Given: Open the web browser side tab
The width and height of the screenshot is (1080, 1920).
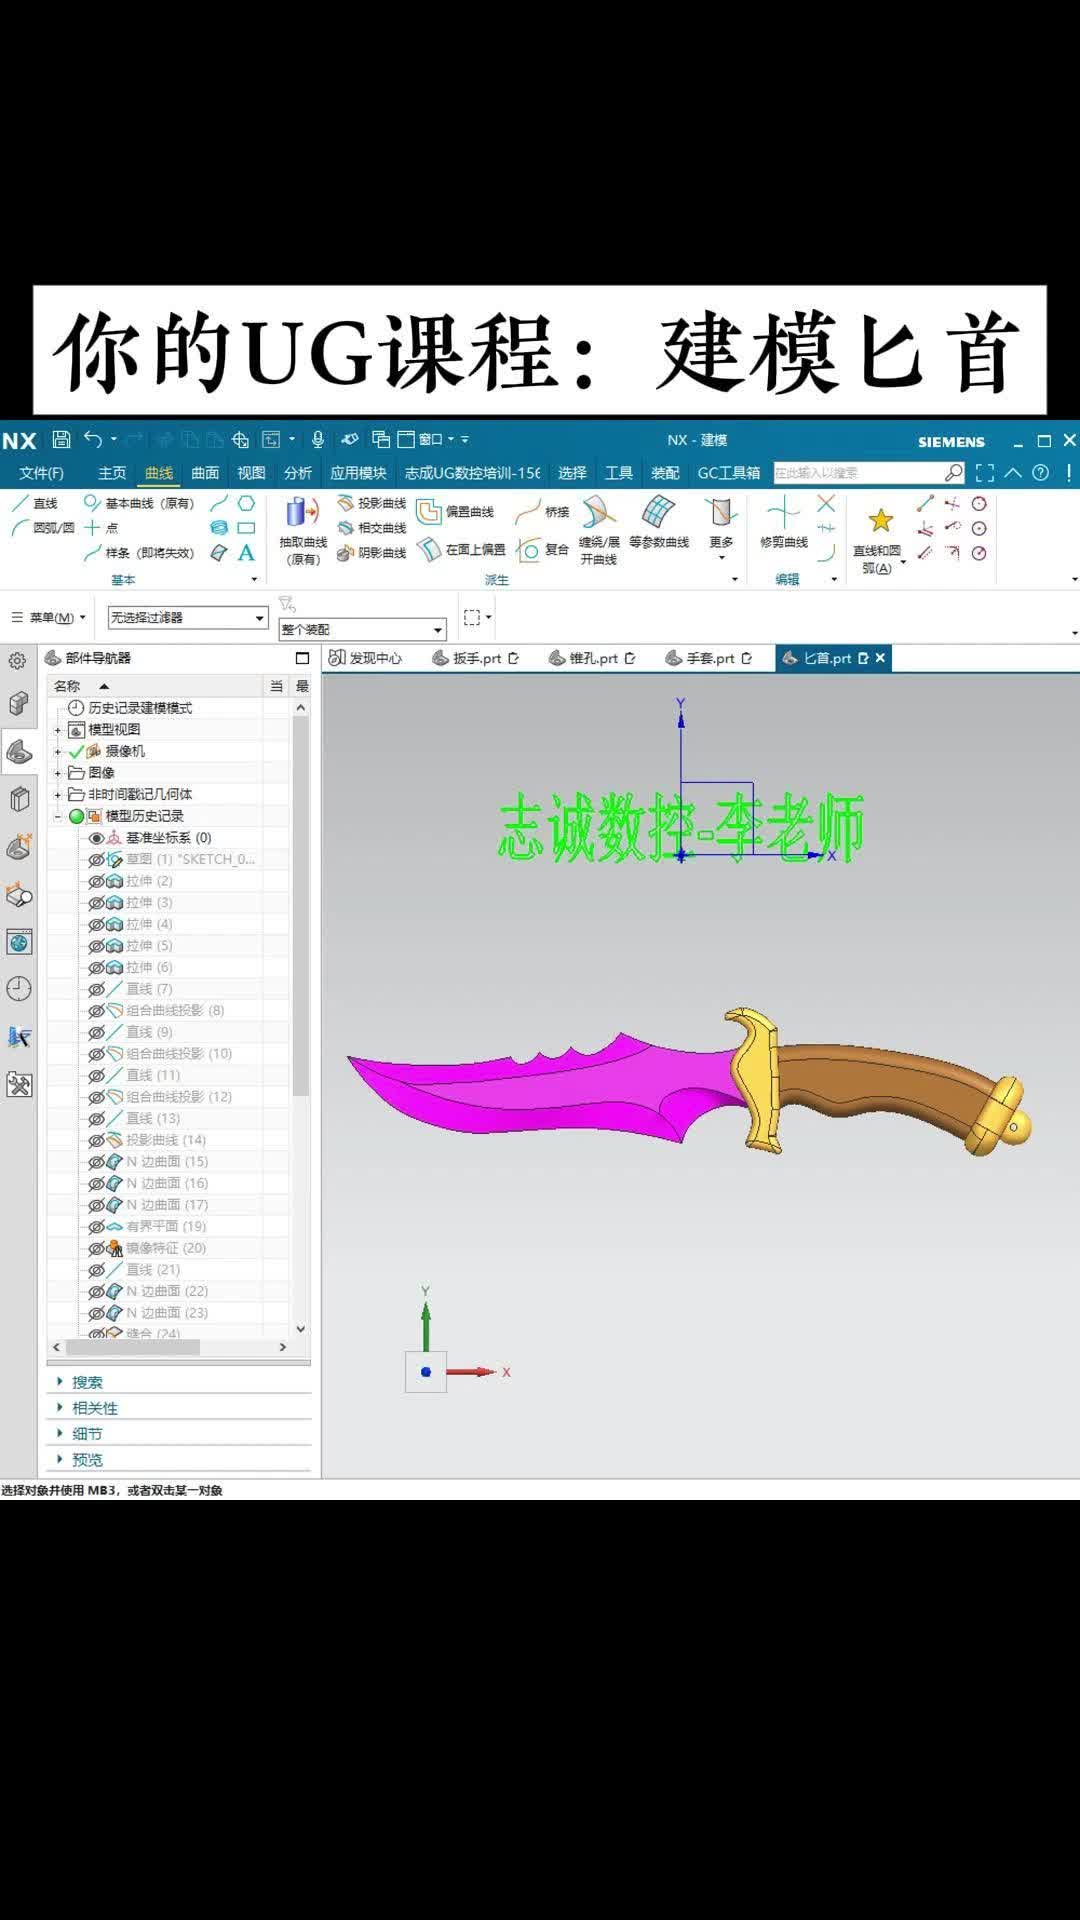Looking at the screenshot, I should (x=19, y=941).
